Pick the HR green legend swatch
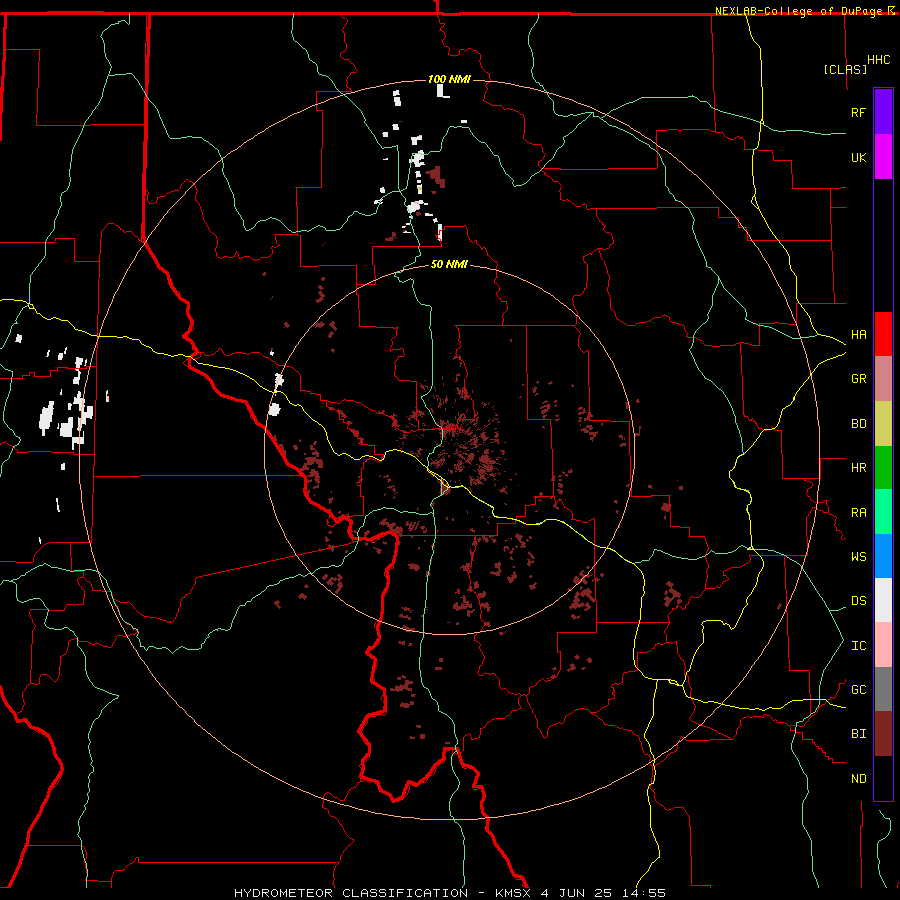The image size is (900, 900). pyautogui.click(x=883, y=468)
